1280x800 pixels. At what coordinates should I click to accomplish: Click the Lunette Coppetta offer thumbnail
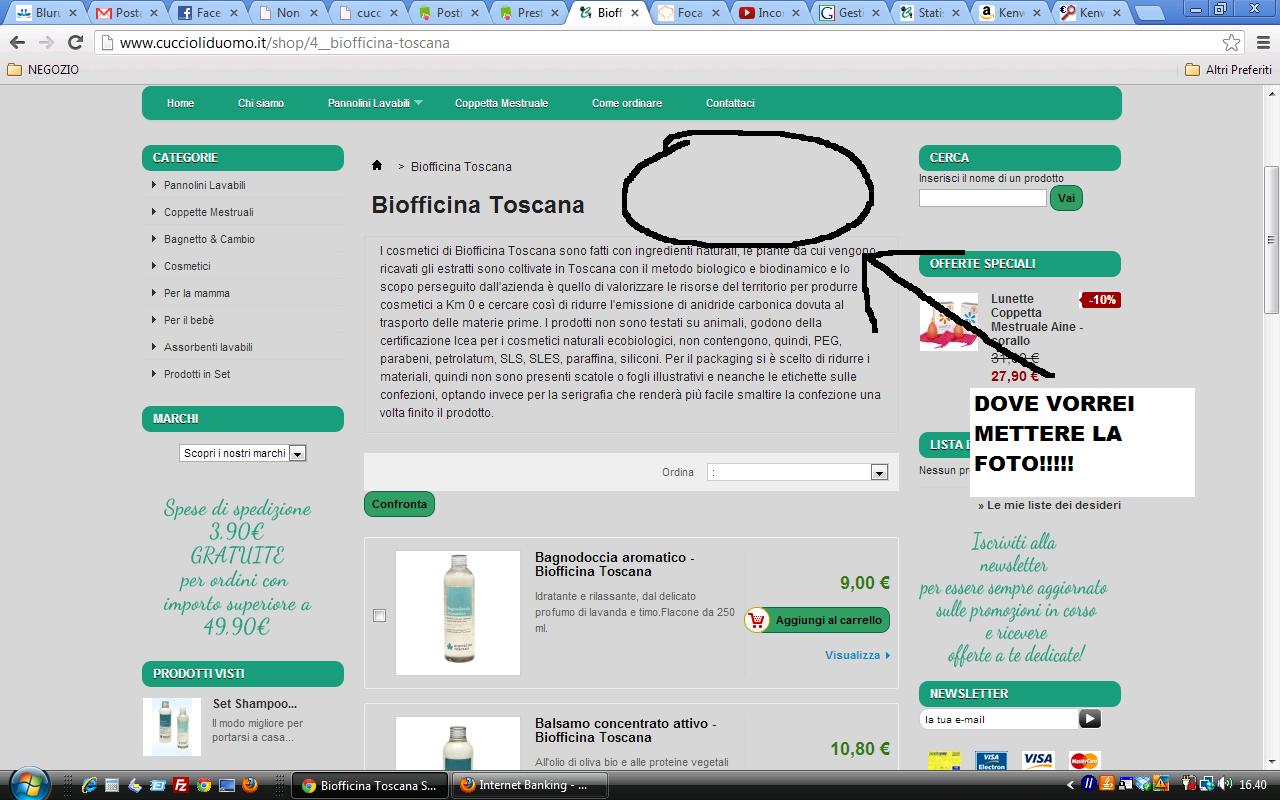pos(949,322)
